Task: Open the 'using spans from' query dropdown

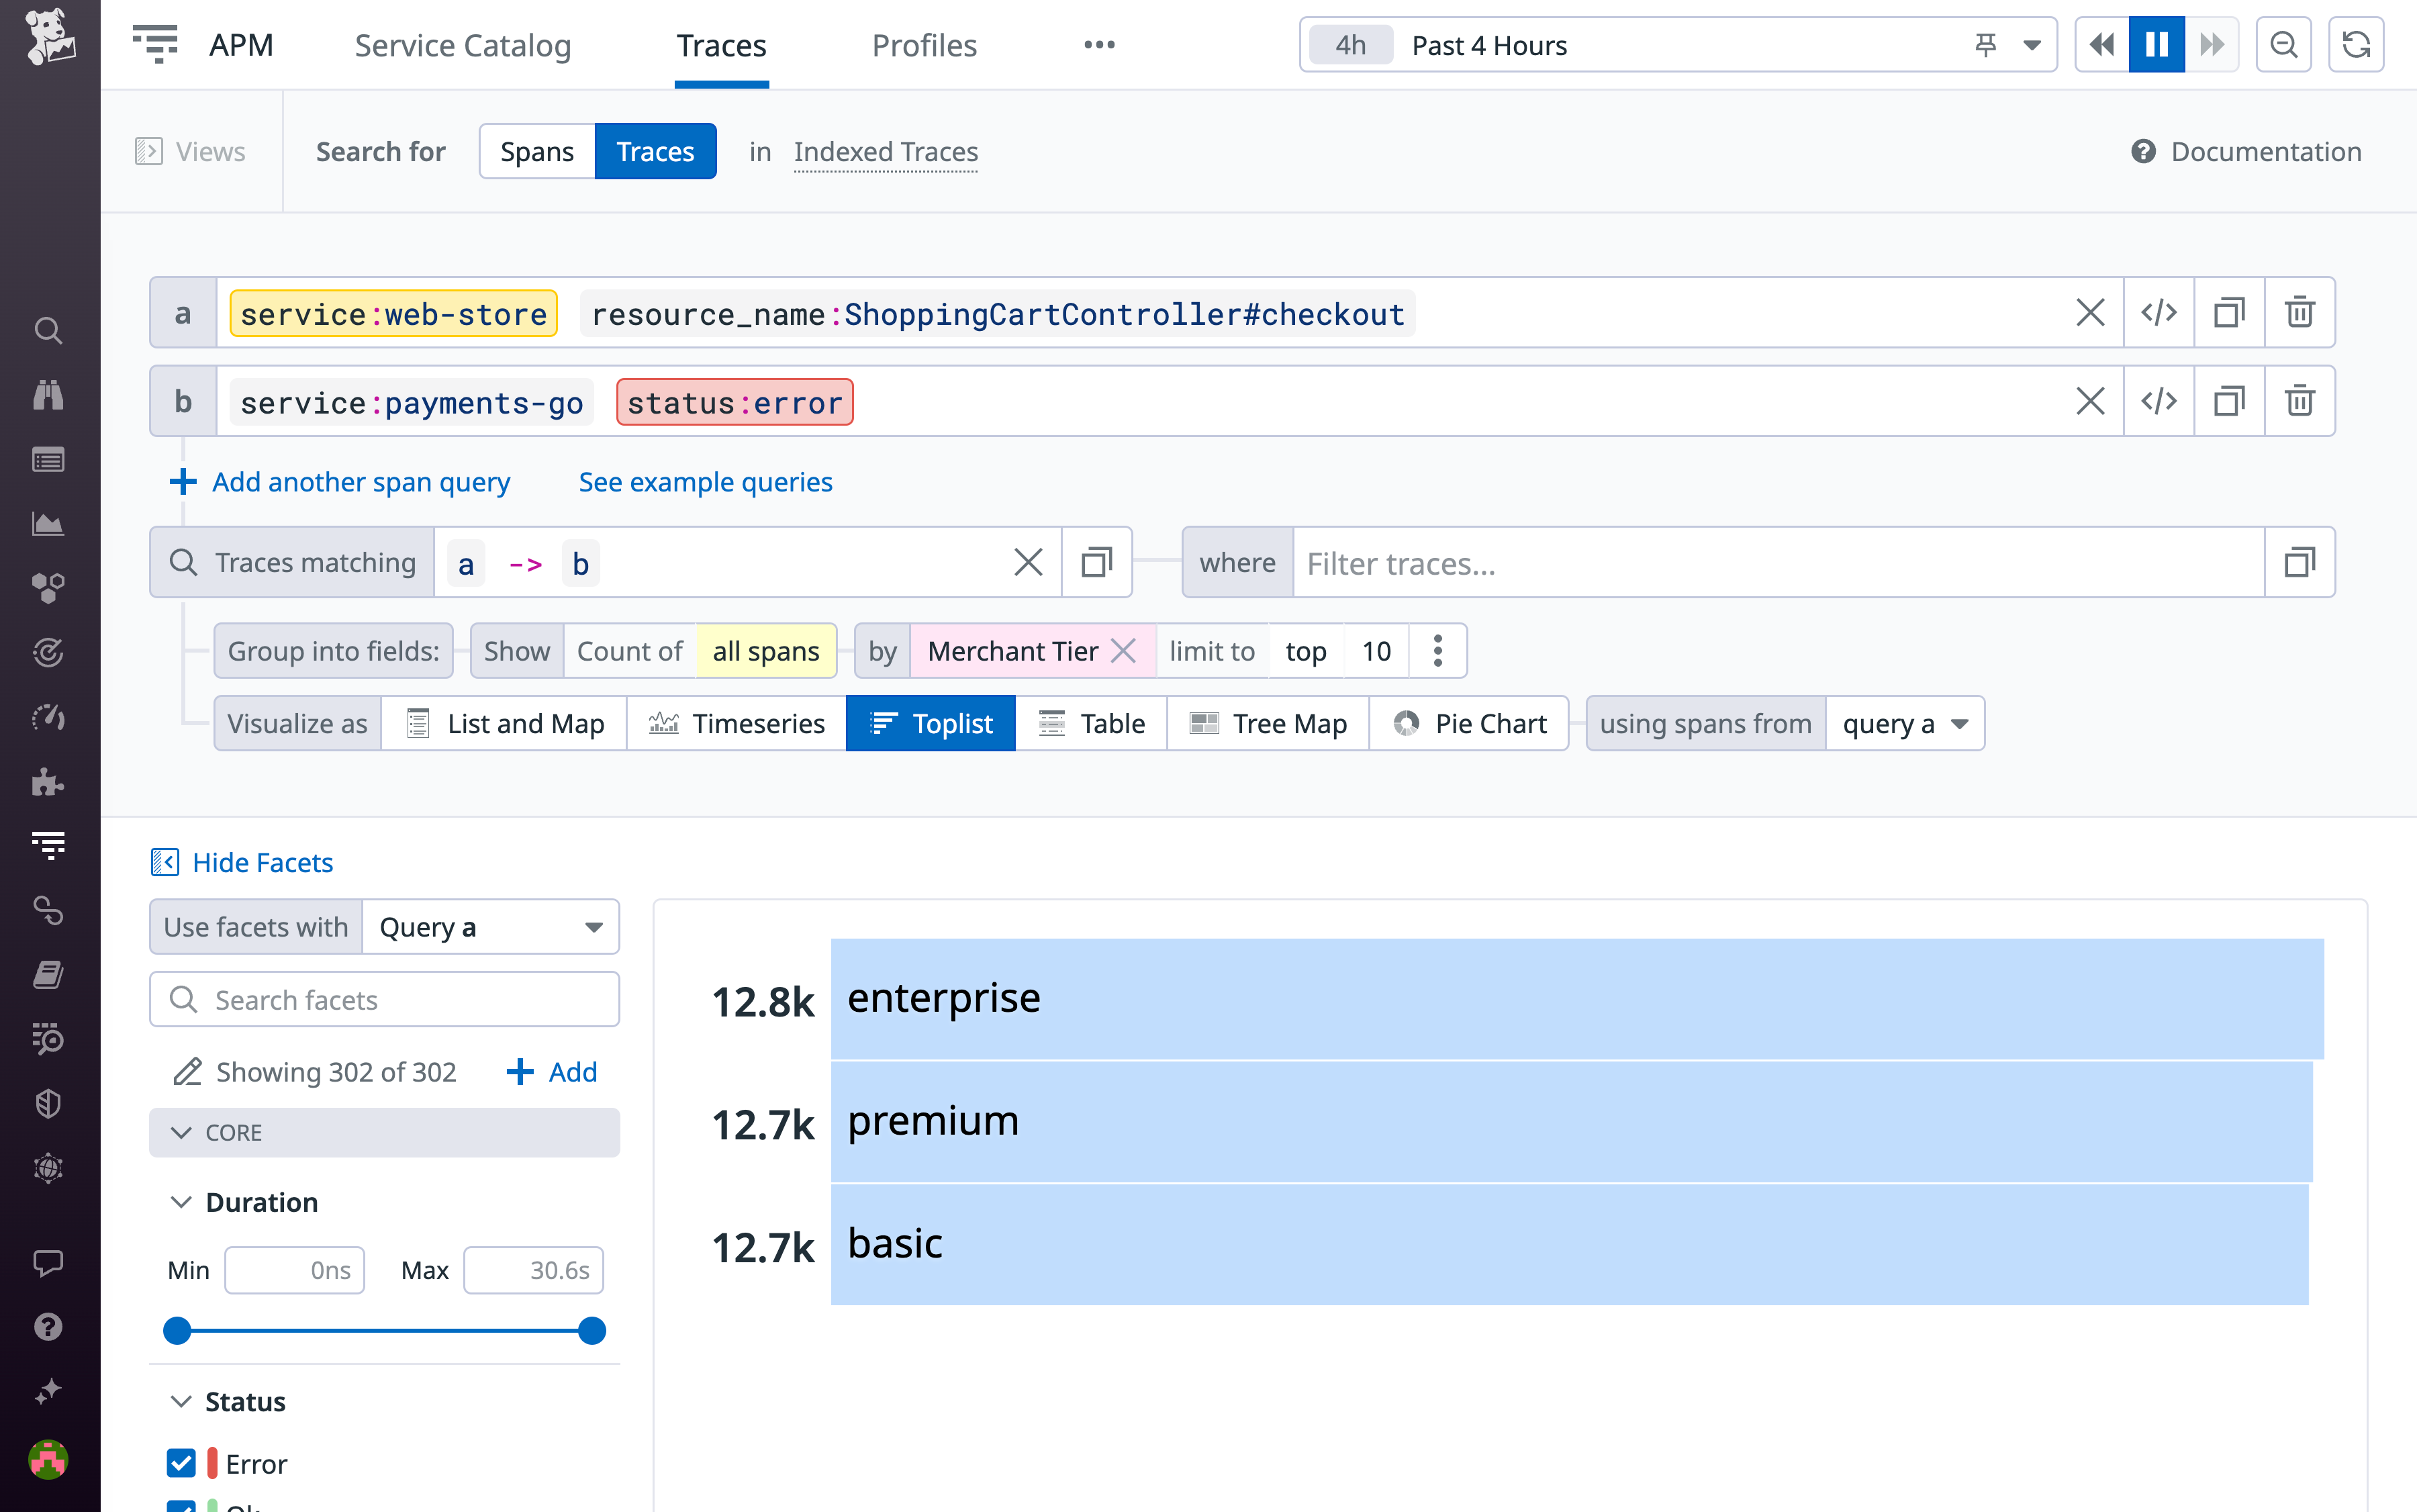Action: pos(1904,723)
